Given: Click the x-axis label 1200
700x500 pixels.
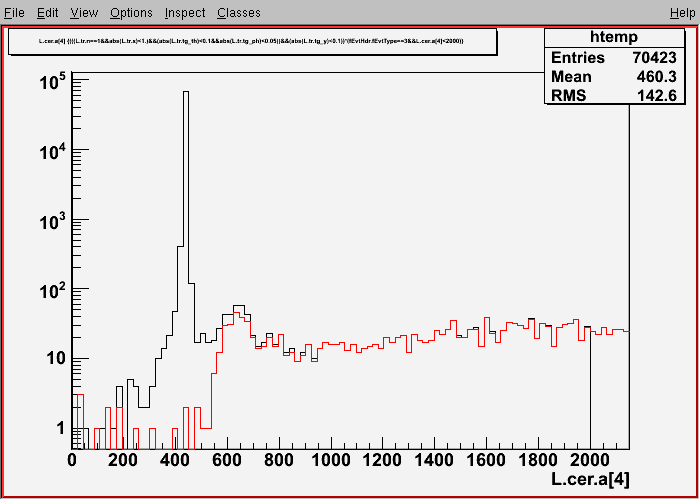Looking at the screenshot, I should [383, 460].
